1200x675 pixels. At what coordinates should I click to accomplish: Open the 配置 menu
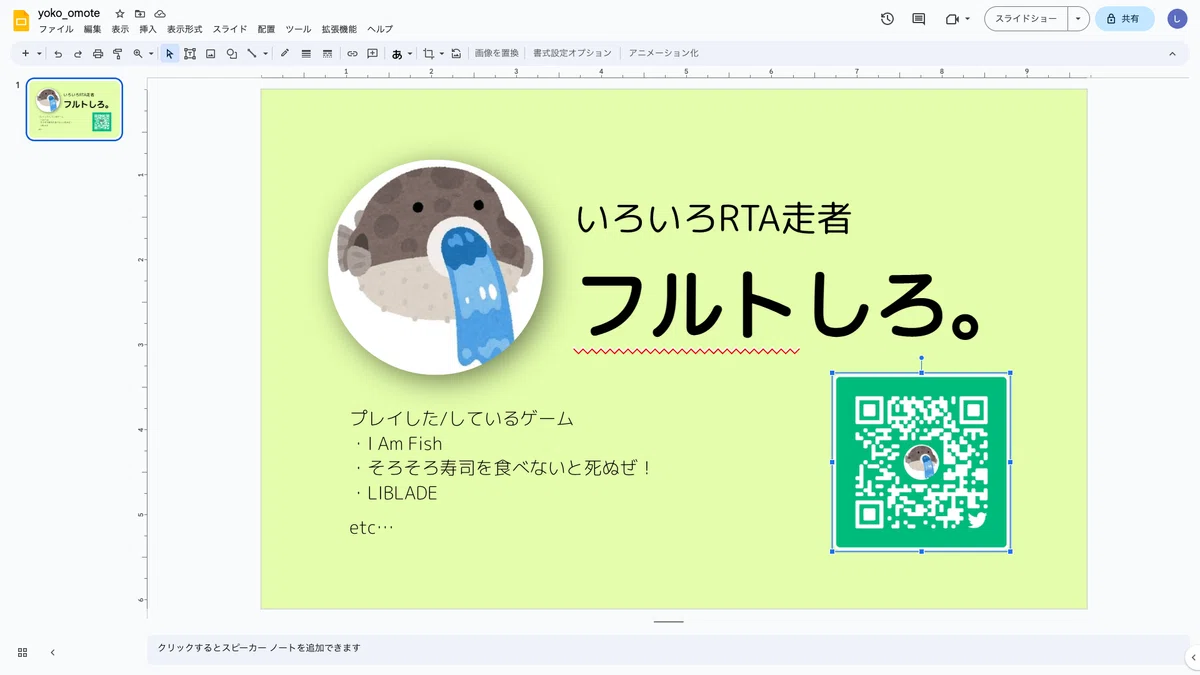coord(266,30)
